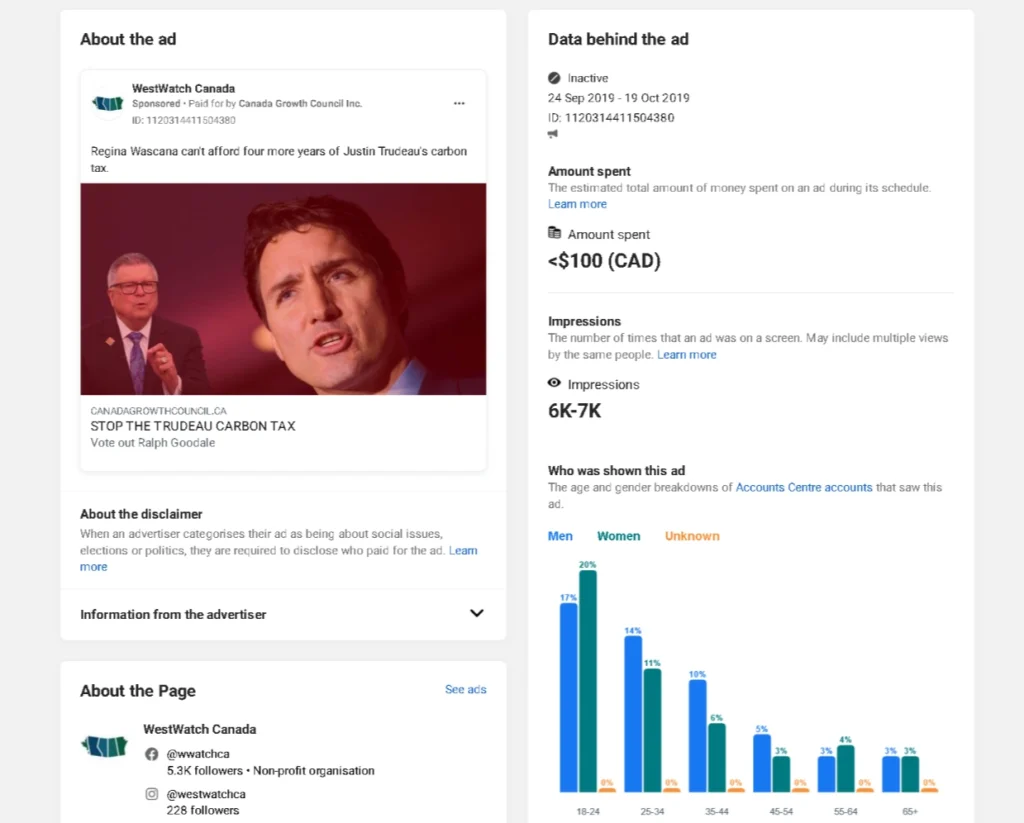Toggle the Unknown series in chart legend
Viewport: 1024px width, 823px height.
692,536
